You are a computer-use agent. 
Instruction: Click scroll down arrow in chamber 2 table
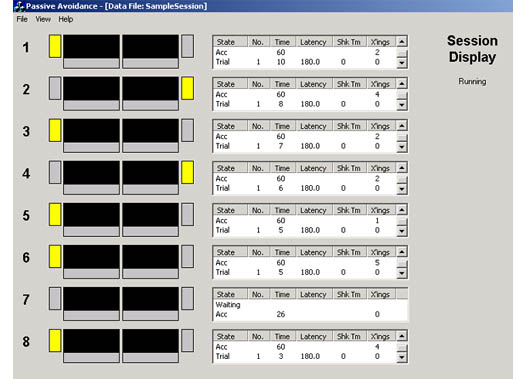point(402,105)
